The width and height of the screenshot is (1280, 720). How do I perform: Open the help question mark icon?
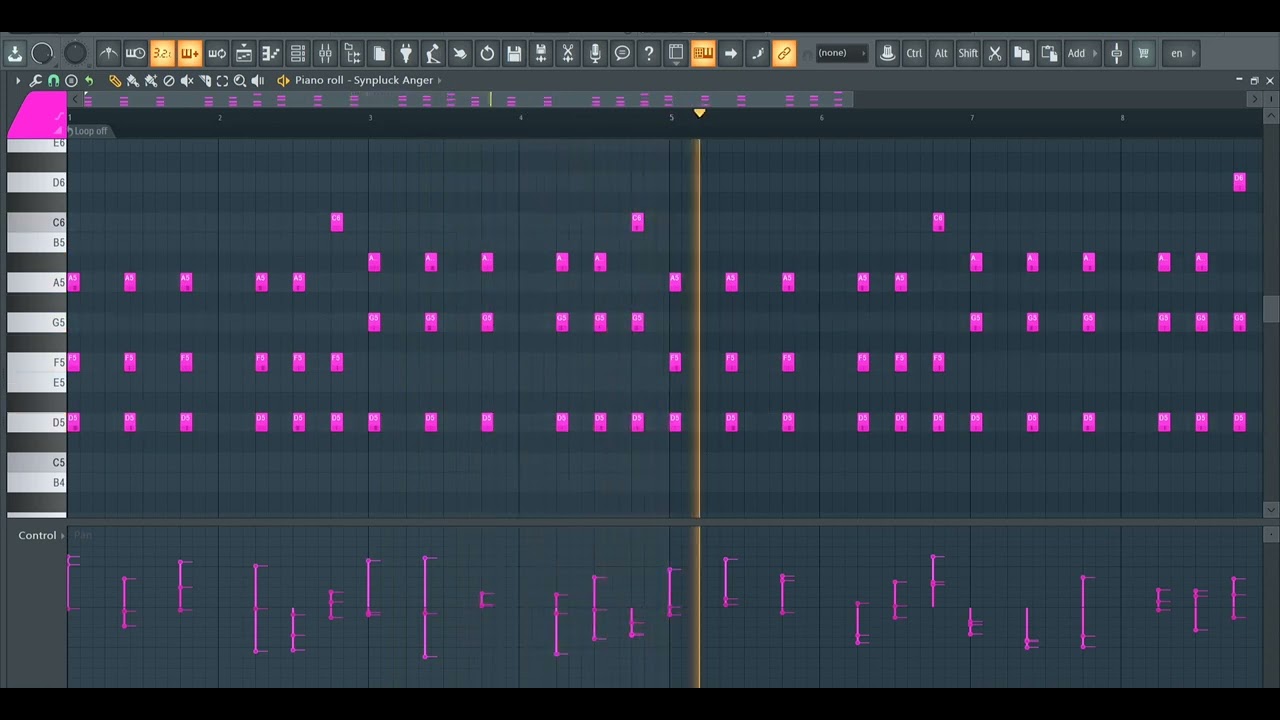coord(649,53)
